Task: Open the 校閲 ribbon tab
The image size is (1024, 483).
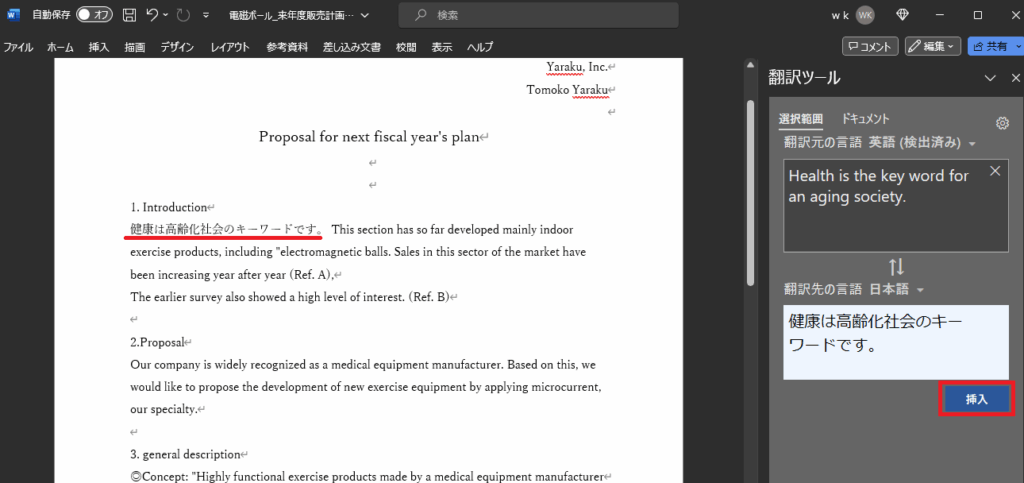Action: point(406,47)
